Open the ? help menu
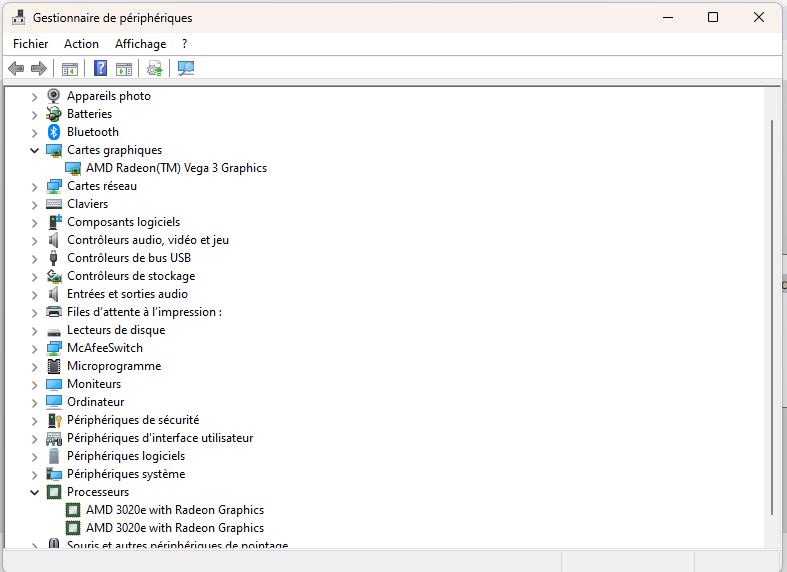Screen dimensions: 787x572 pos(185,44)
